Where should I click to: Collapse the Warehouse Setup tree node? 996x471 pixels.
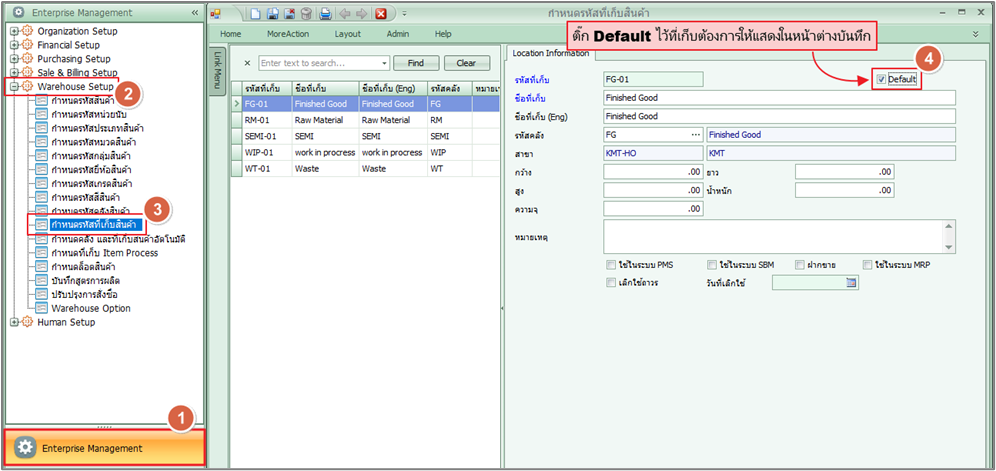point(14,87)
